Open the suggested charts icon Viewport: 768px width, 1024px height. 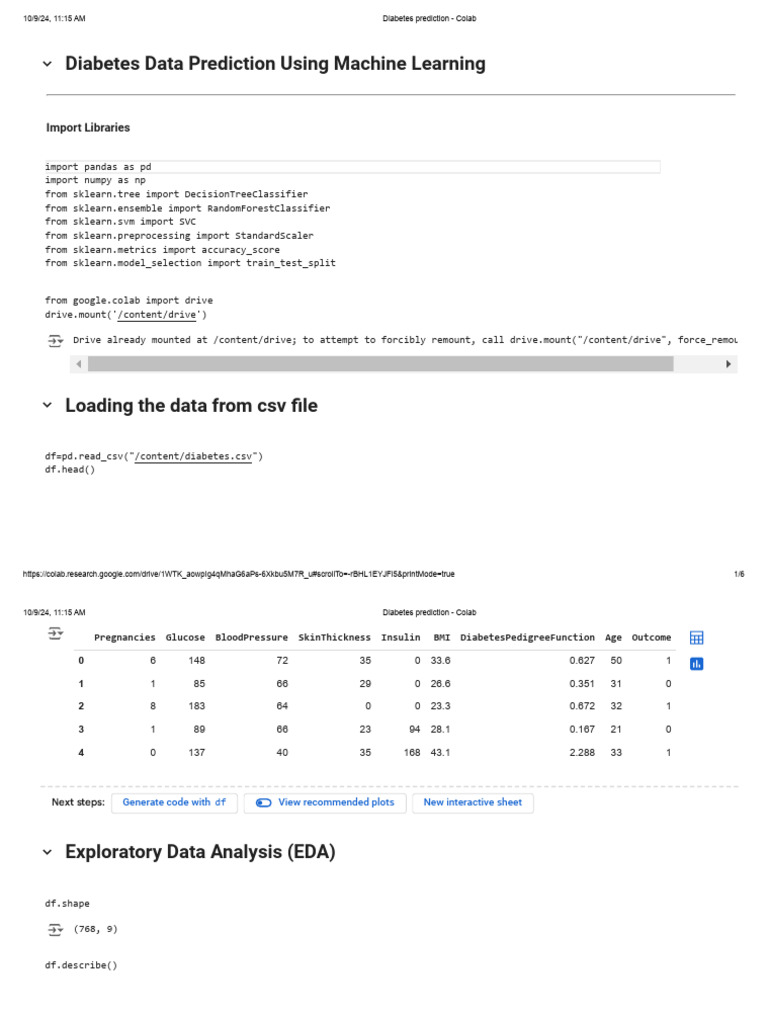[697, 662]
